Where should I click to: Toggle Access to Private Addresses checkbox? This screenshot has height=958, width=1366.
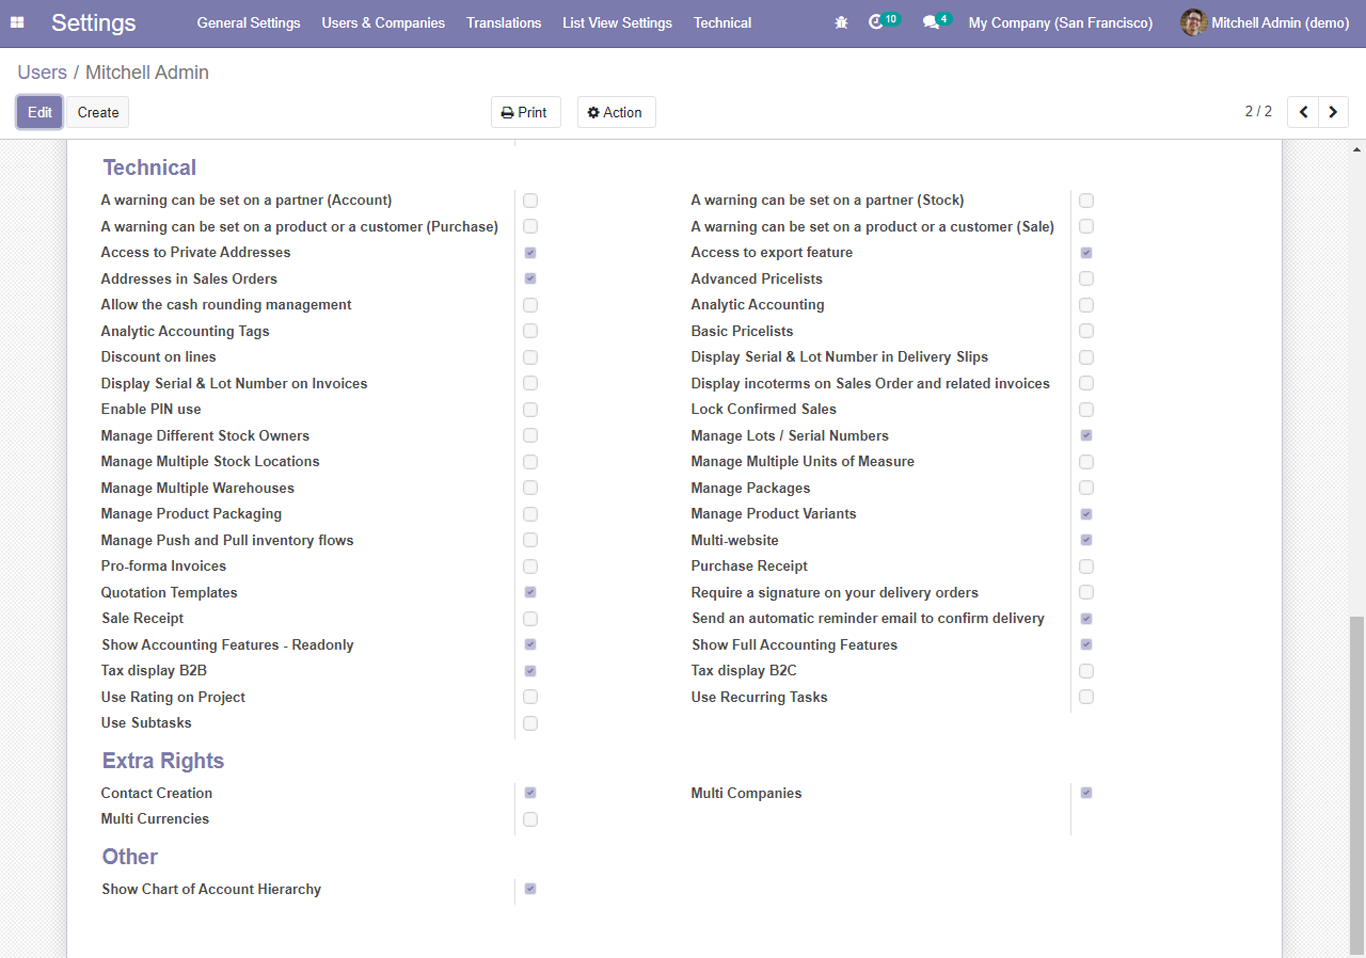click(x=530, y=253)
